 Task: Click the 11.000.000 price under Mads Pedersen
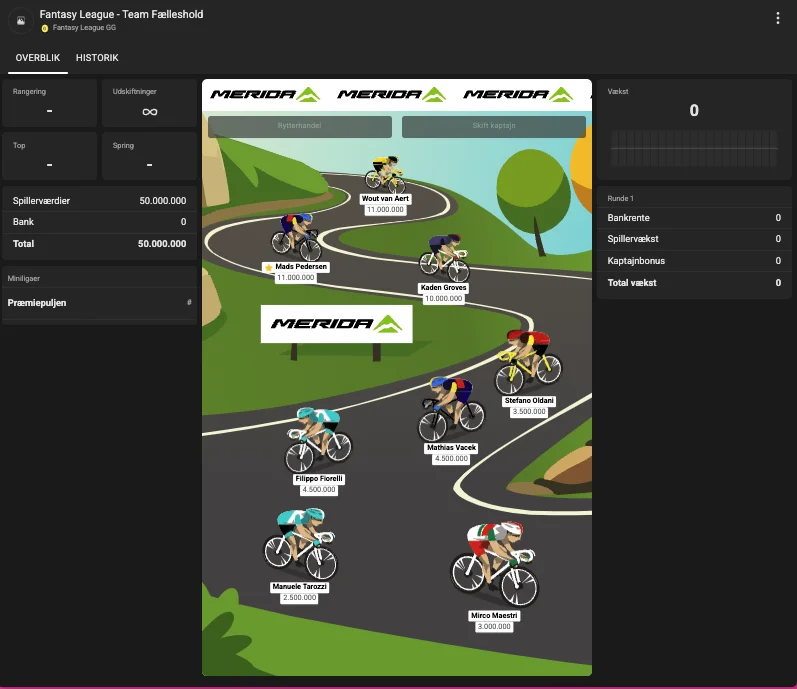(296, 278)
